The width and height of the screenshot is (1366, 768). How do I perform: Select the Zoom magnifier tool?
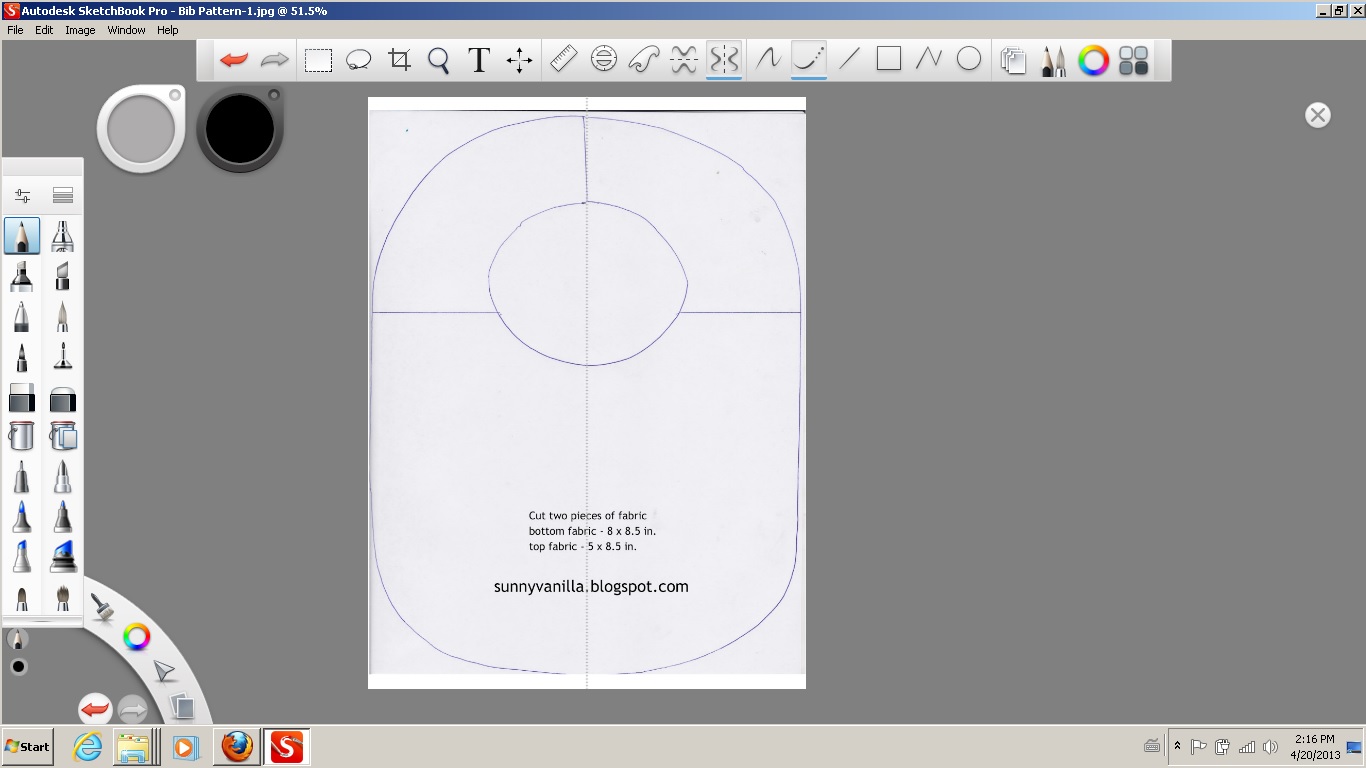pyautogui.click(x=438, y=61)
